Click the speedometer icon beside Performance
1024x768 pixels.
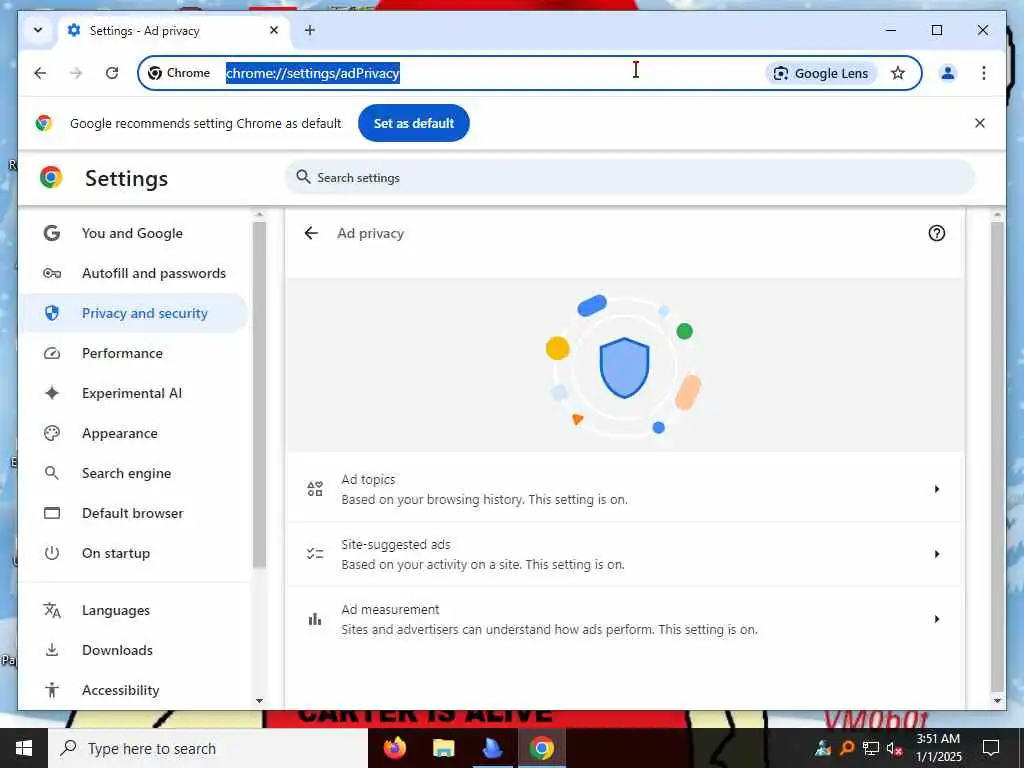[x=52, y=353]
